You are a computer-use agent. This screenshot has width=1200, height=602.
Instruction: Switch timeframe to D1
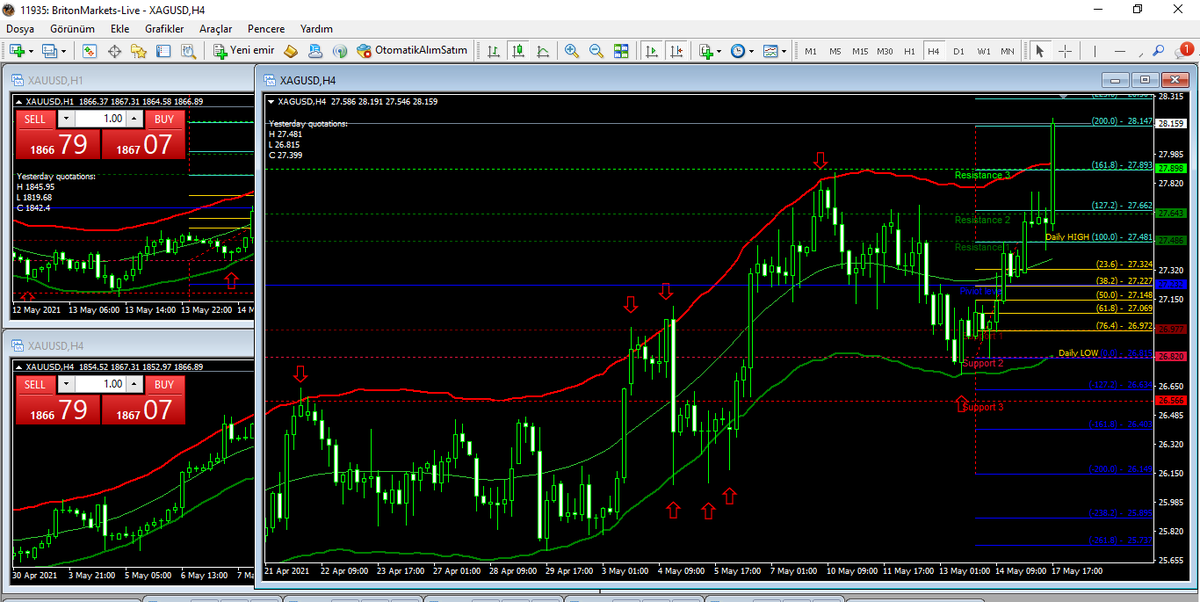tap(959, 50)
